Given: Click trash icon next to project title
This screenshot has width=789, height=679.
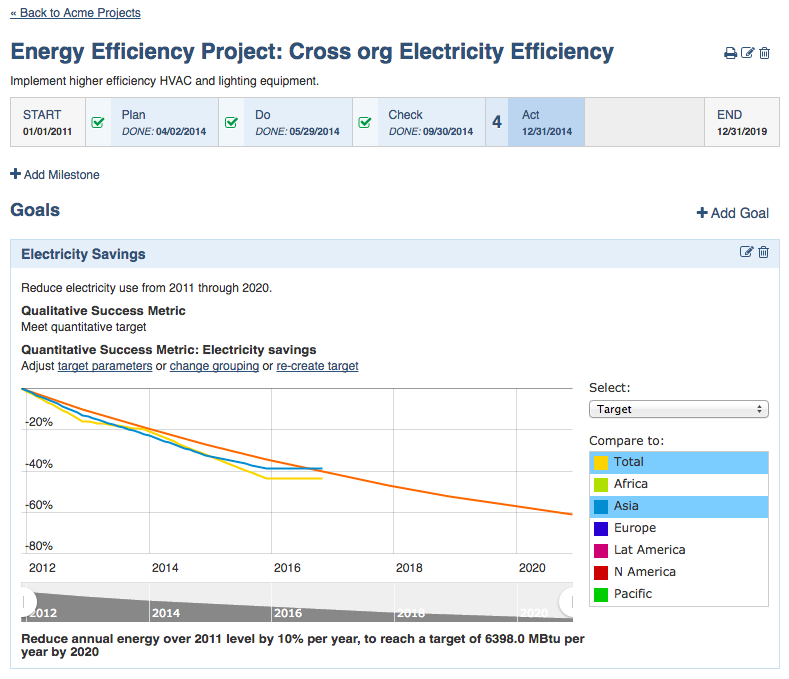Looking at the screenshot, I should click(x=765, y=53).
